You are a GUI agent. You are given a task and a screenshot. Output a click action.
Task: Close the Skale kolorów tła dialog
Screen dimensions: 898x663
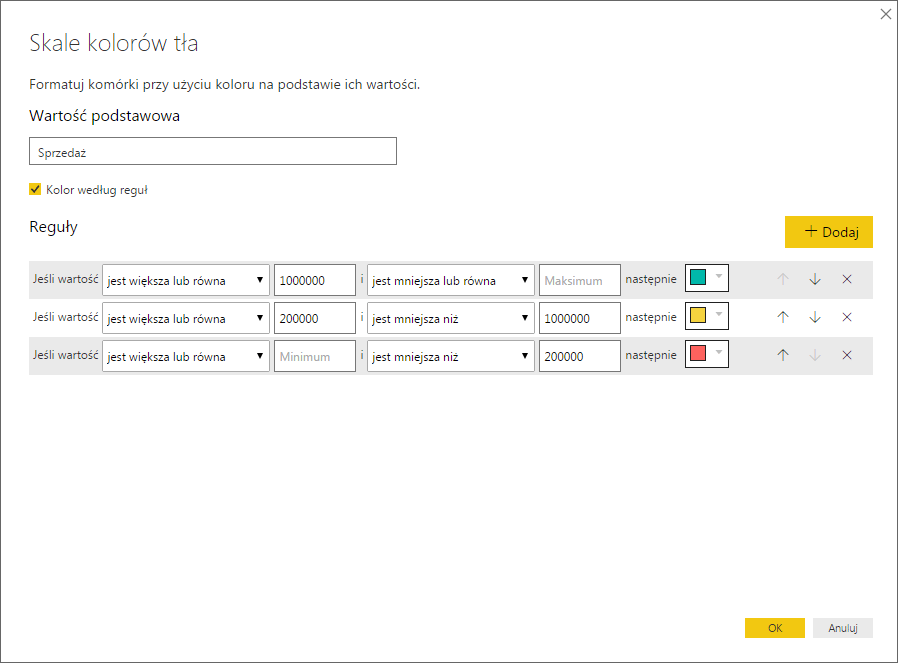884,14
